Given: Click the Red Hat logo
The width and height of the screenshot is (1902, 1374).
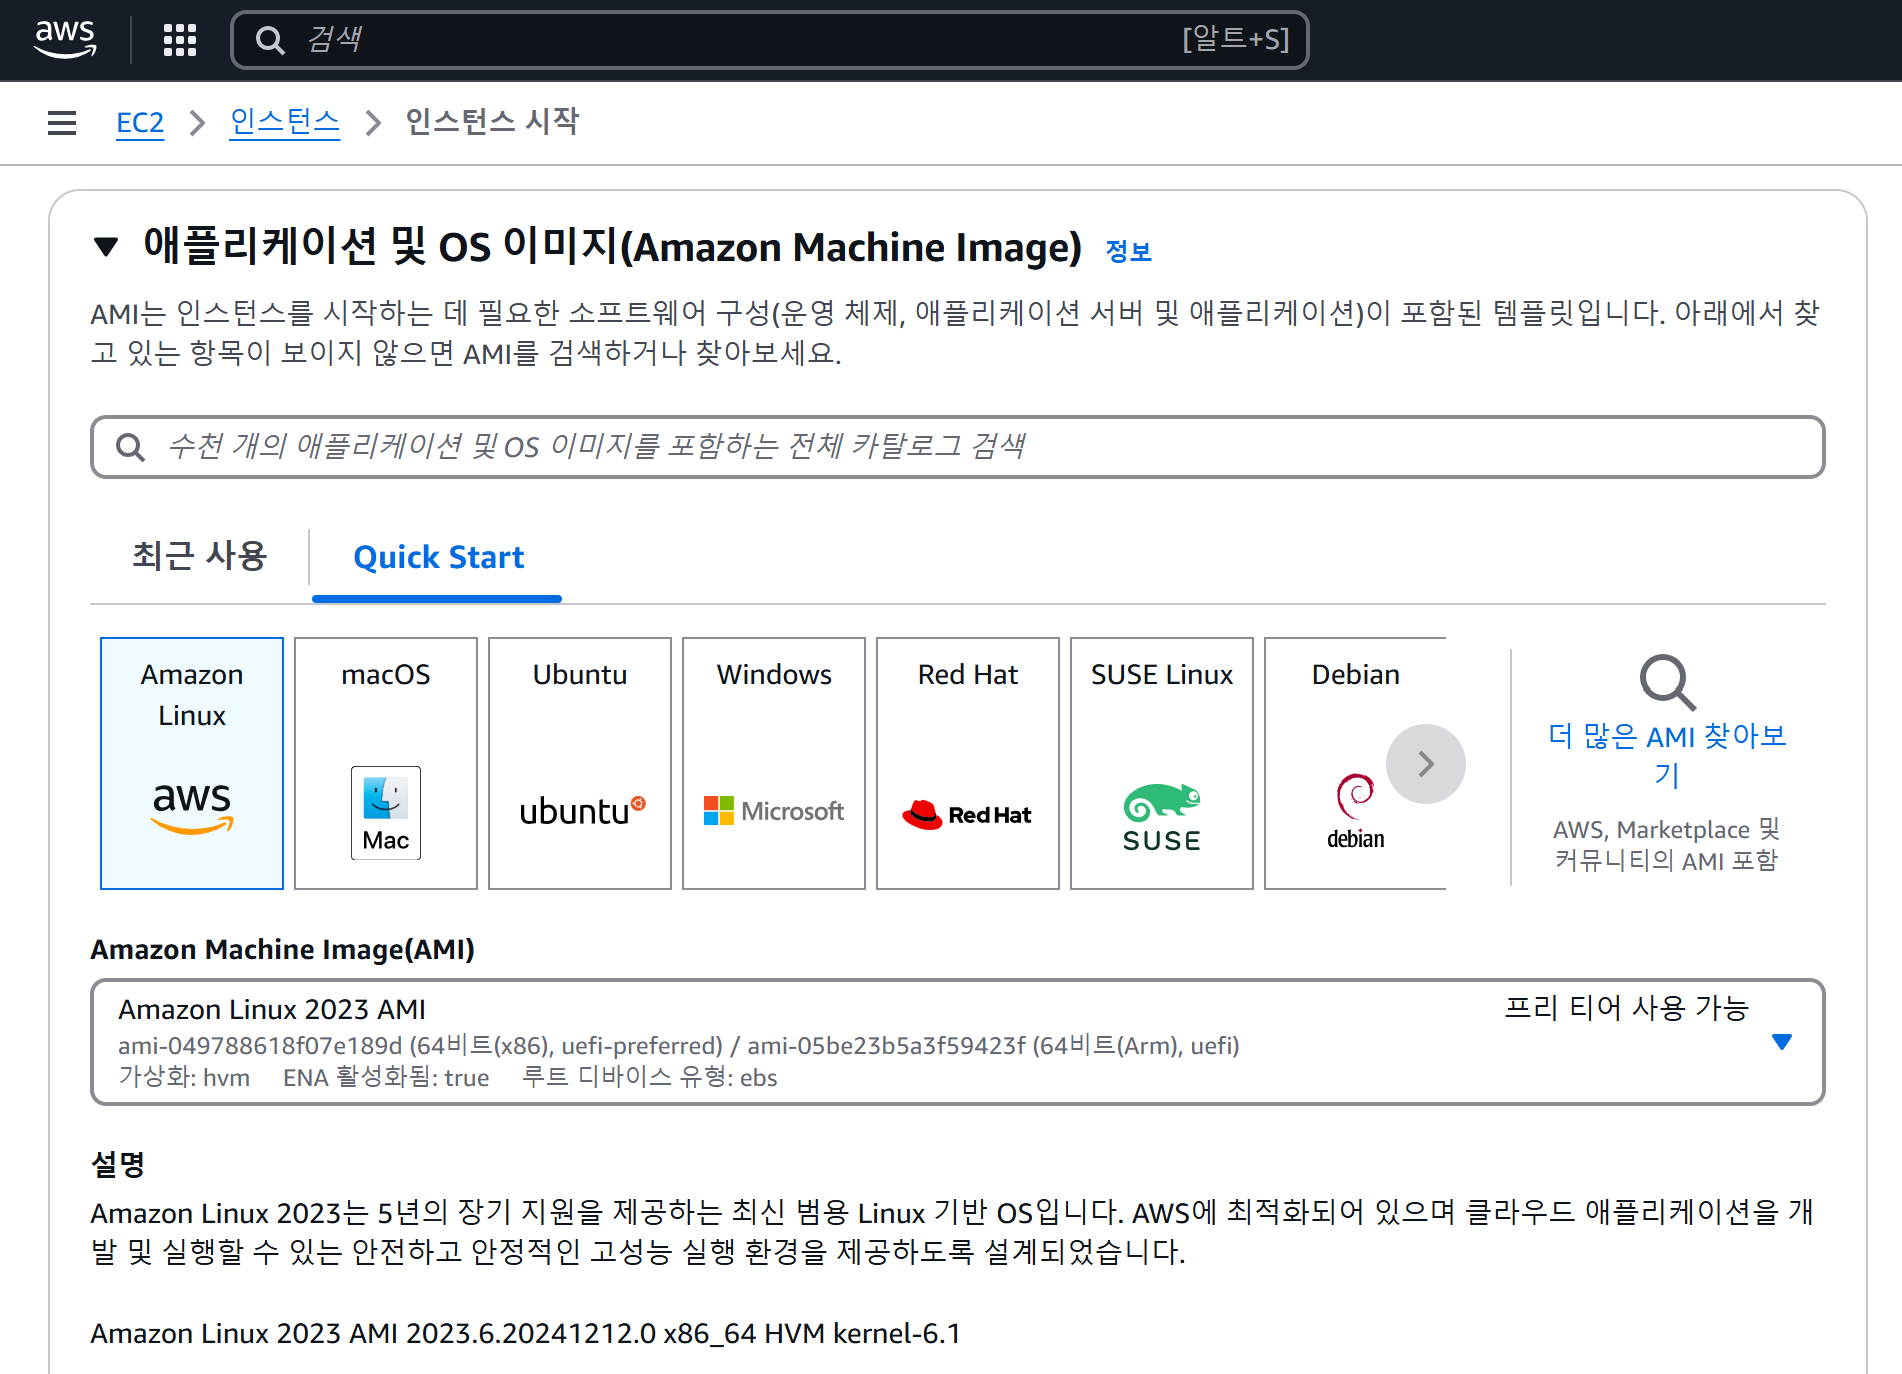Looking at the screenshot, I should 967,814.
